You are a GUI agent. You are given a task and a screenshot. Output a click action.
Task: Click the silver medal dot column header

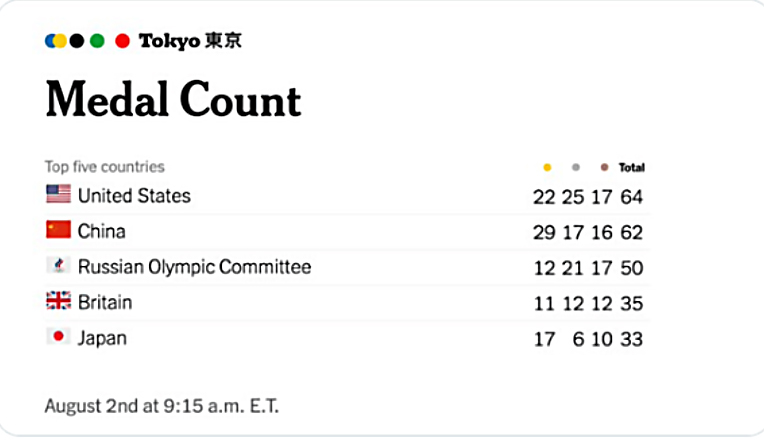[575, 167]
